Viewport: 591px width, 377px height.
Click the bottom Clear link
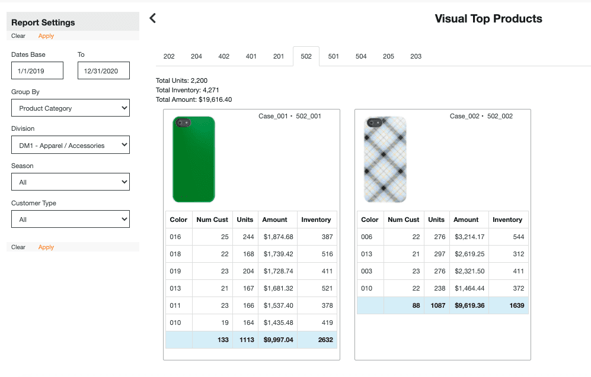pyautogui.click(x=18, y=247)
